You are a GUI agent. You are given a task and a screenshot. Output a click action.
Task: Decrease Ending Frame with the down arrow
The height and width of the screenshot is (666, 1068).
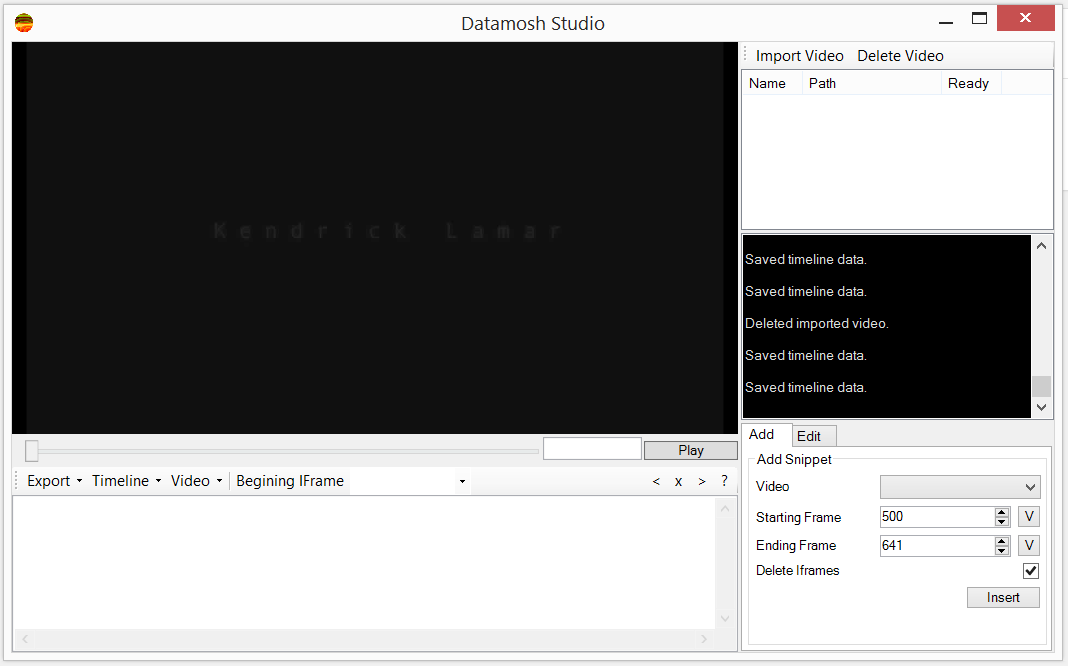click(1001, 550)
